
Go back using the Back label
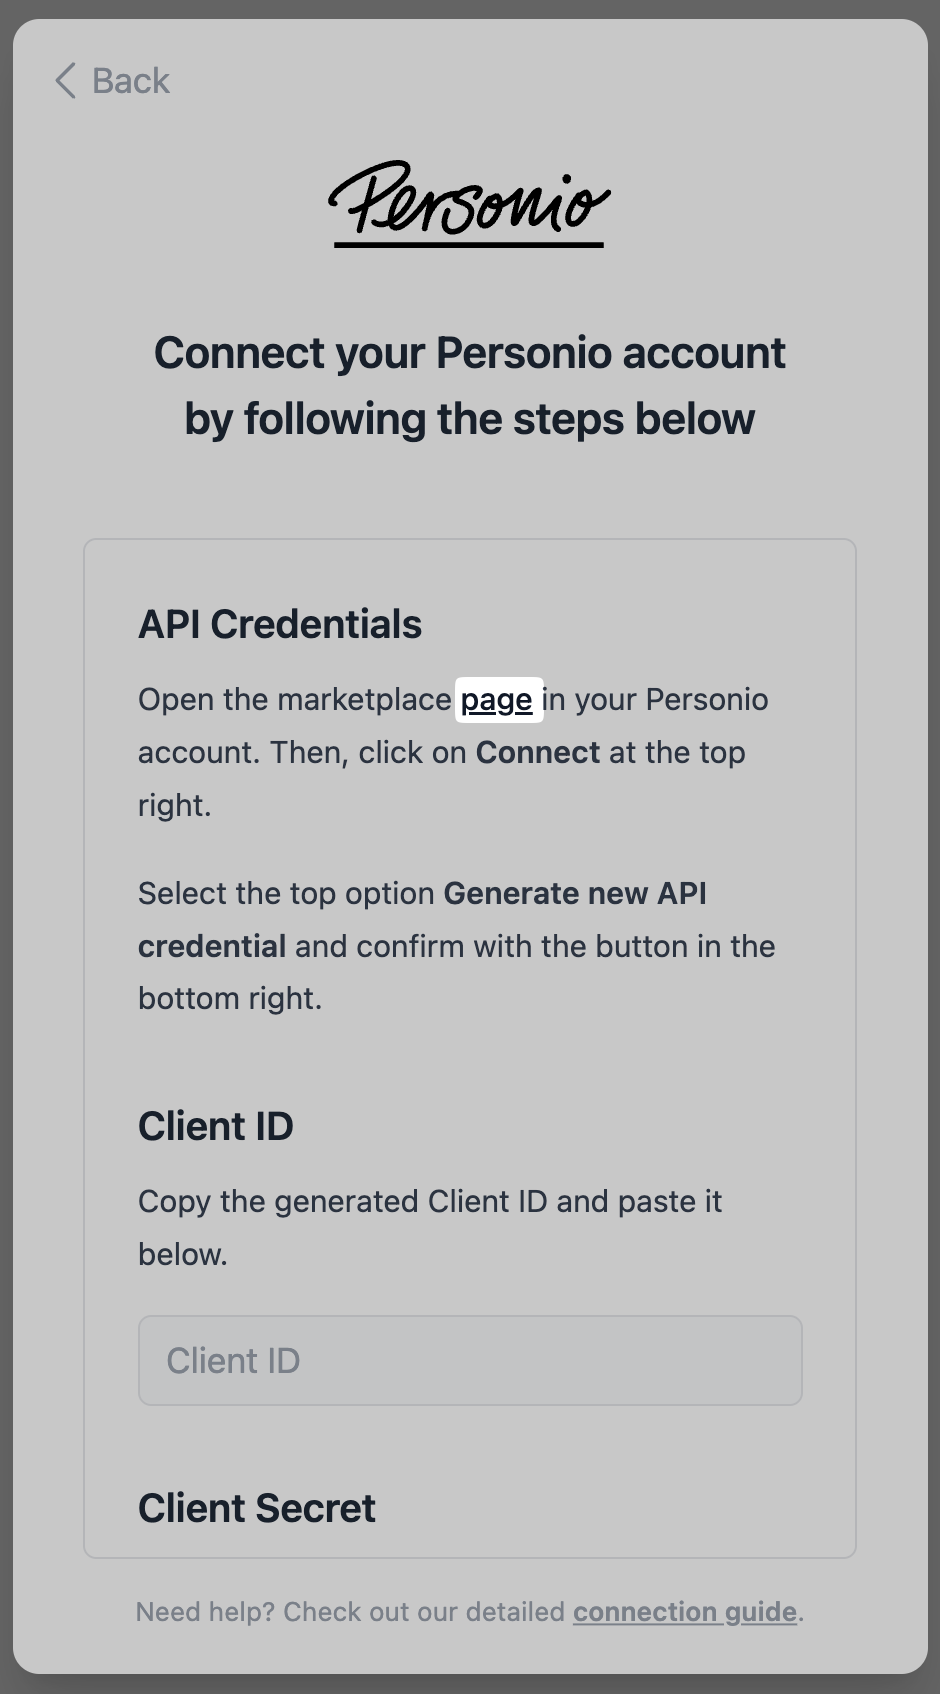131,81
